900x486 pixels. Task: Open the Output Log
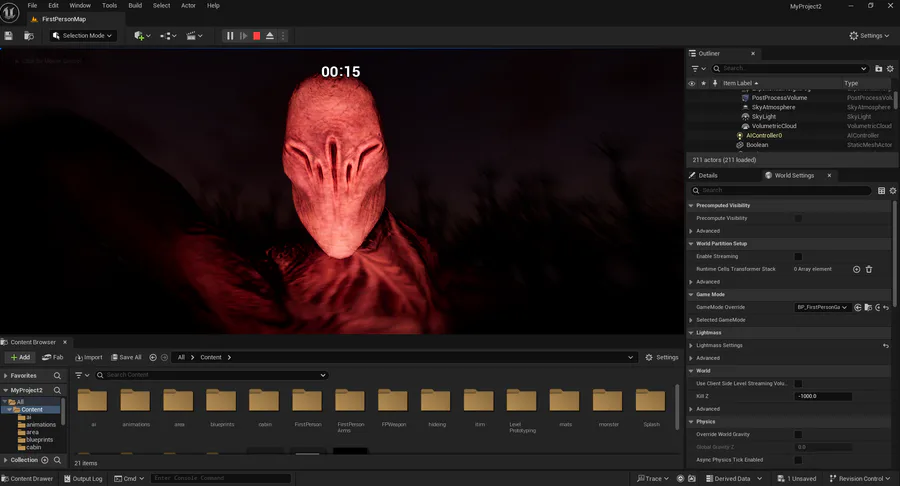[x=83, y=479]
